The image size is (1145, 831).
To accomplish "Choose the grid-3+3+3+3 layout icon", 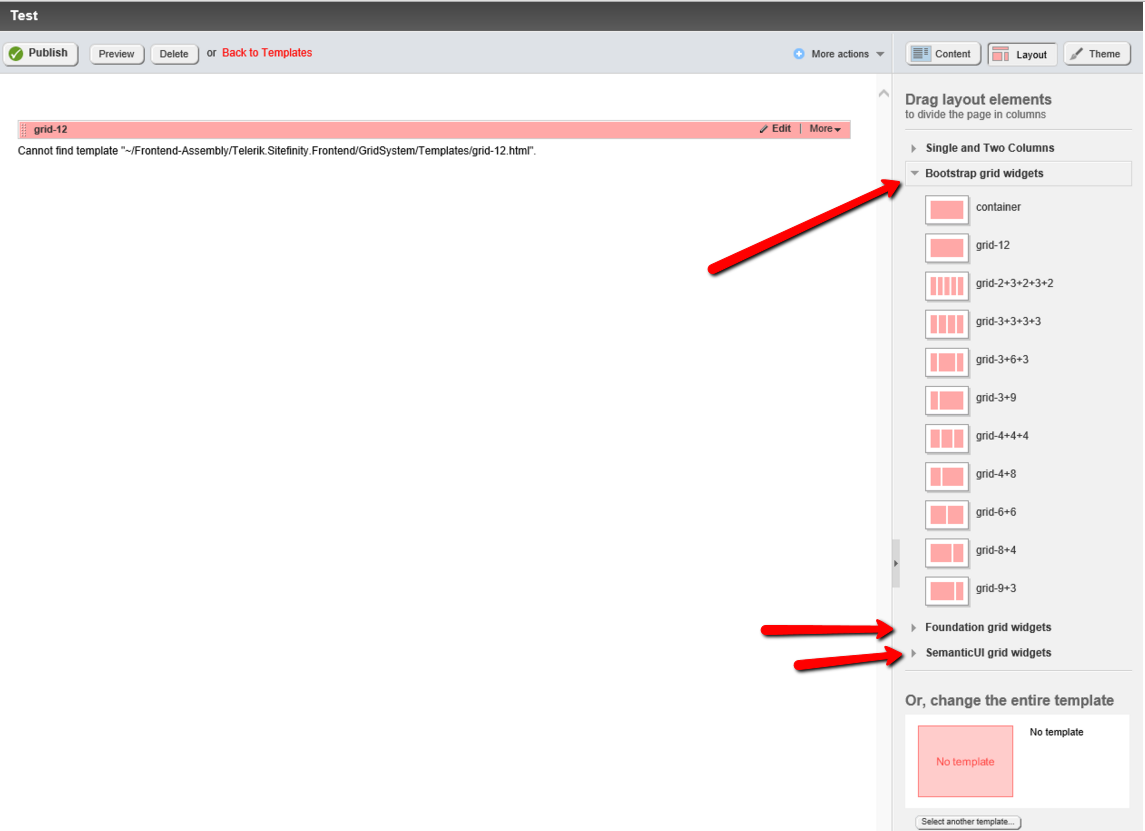I will [946, 323].
